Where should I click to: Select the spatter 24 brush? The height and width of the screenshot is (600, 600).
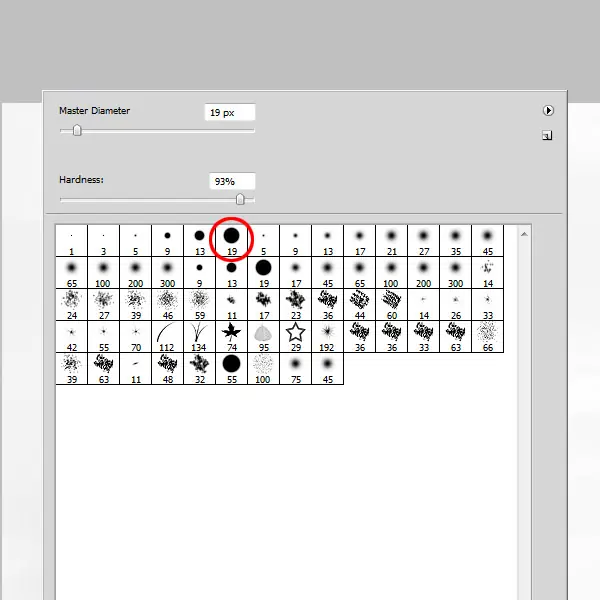(x=72, y=305)
